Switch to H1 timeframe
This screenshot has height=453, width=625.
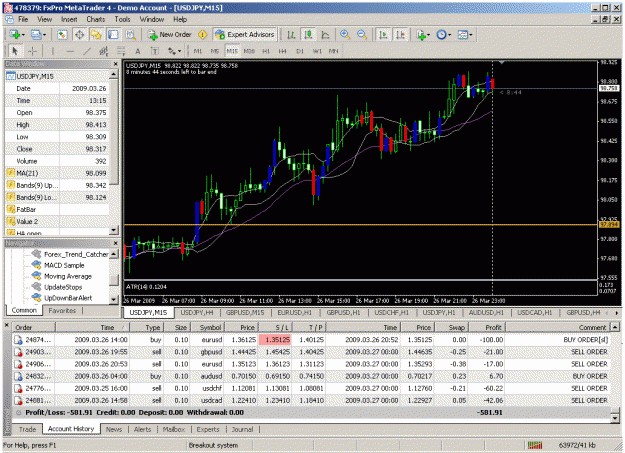pyautogui.click(x=266, y=51)
